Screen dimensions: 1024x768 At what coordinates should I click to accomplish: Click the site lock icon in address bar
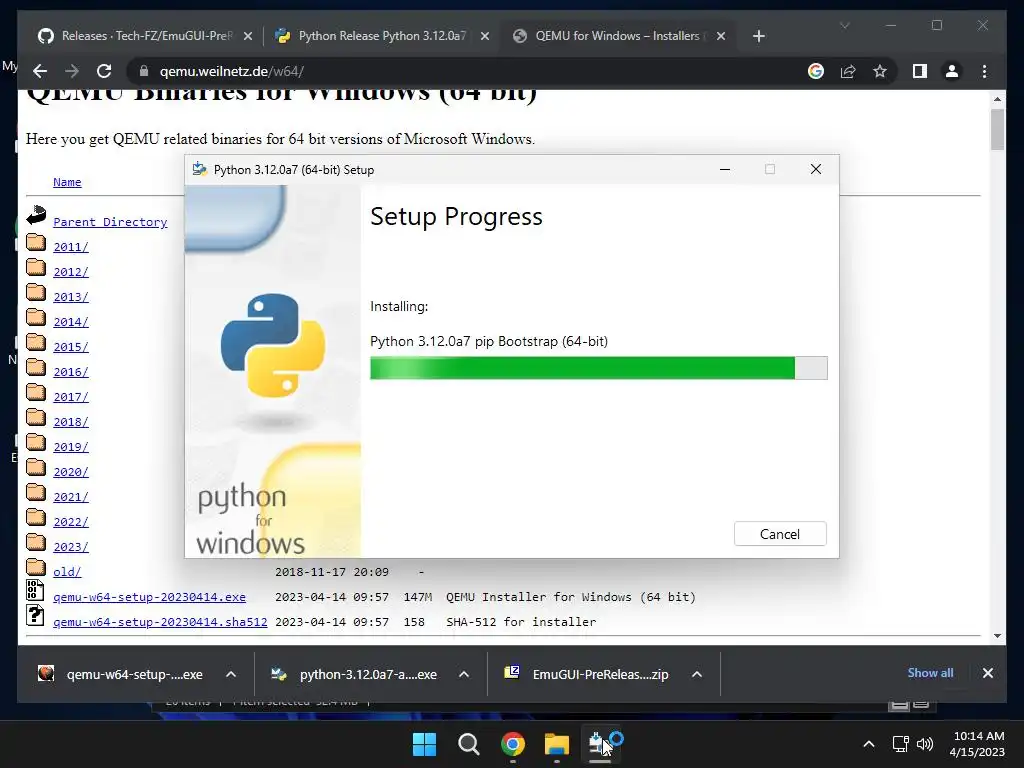(144, 71)
